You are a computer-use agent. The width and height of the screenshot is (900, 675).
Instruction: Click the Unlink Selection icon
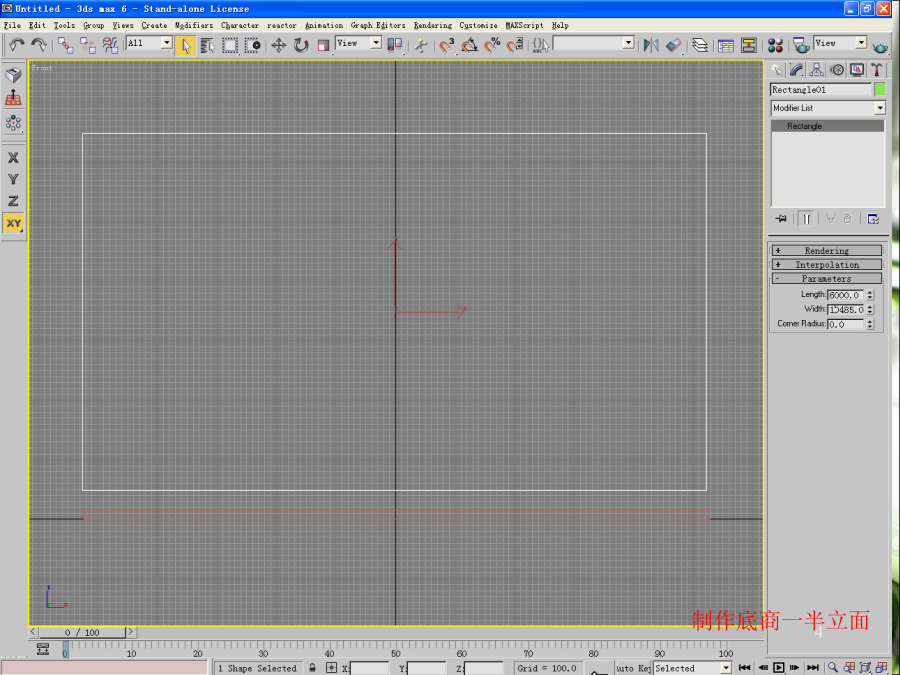point(88,45)
